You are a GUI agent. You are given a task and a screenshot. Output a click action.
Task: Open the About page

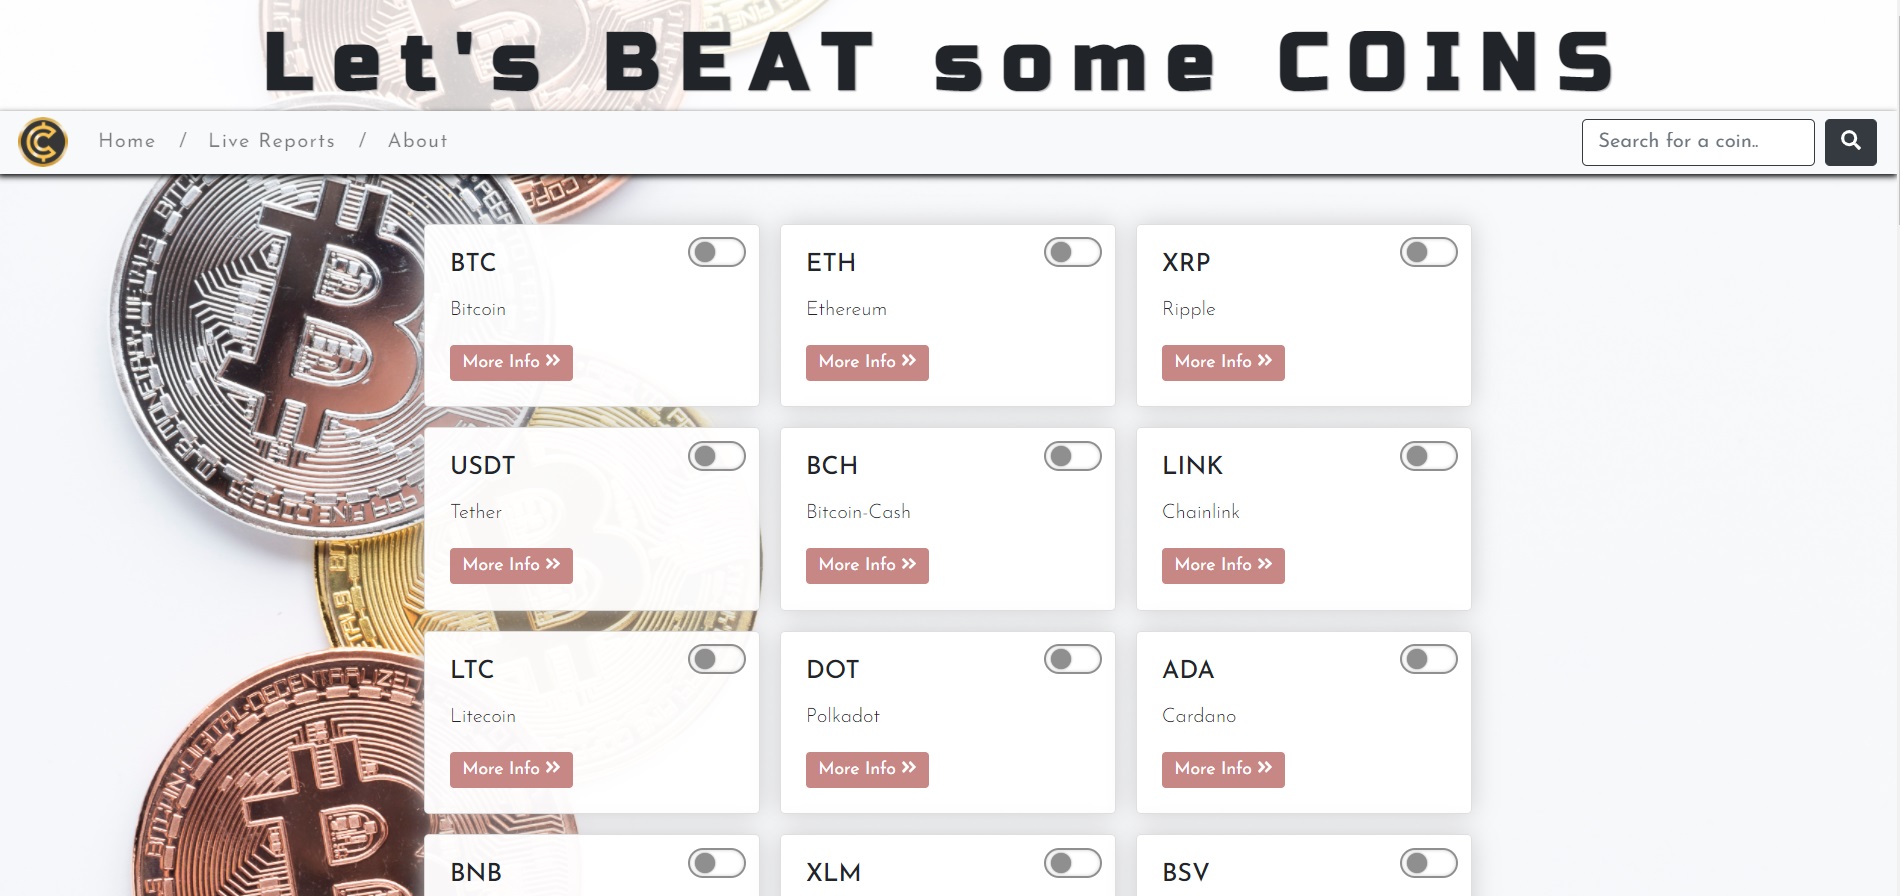[418, 141]
